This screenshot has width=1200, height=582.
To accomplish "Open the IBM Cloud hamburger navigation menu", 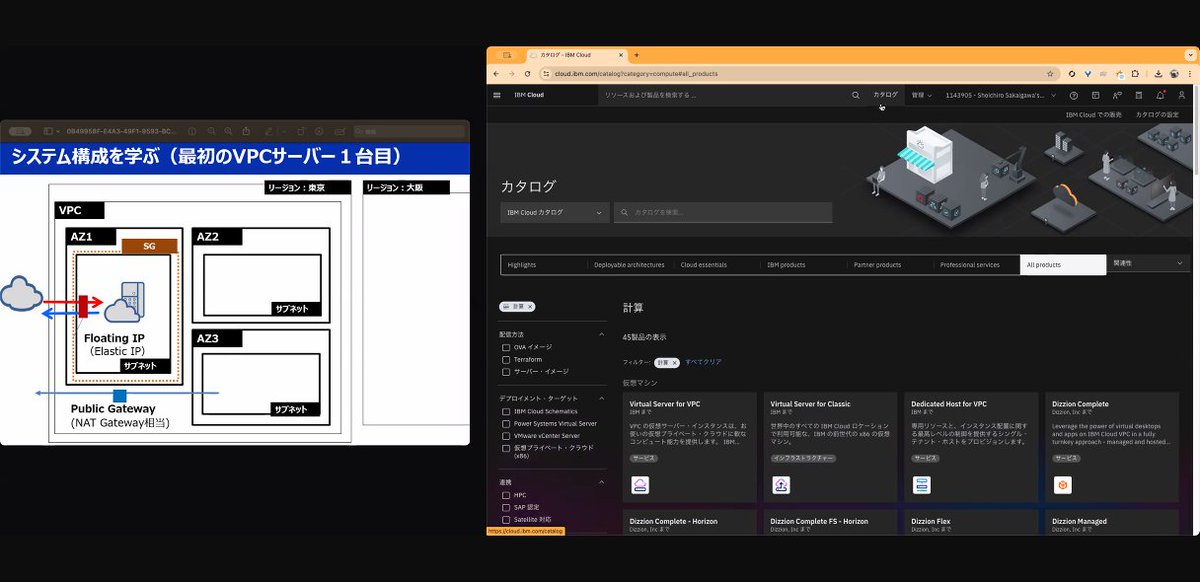I will pos(497,95).
